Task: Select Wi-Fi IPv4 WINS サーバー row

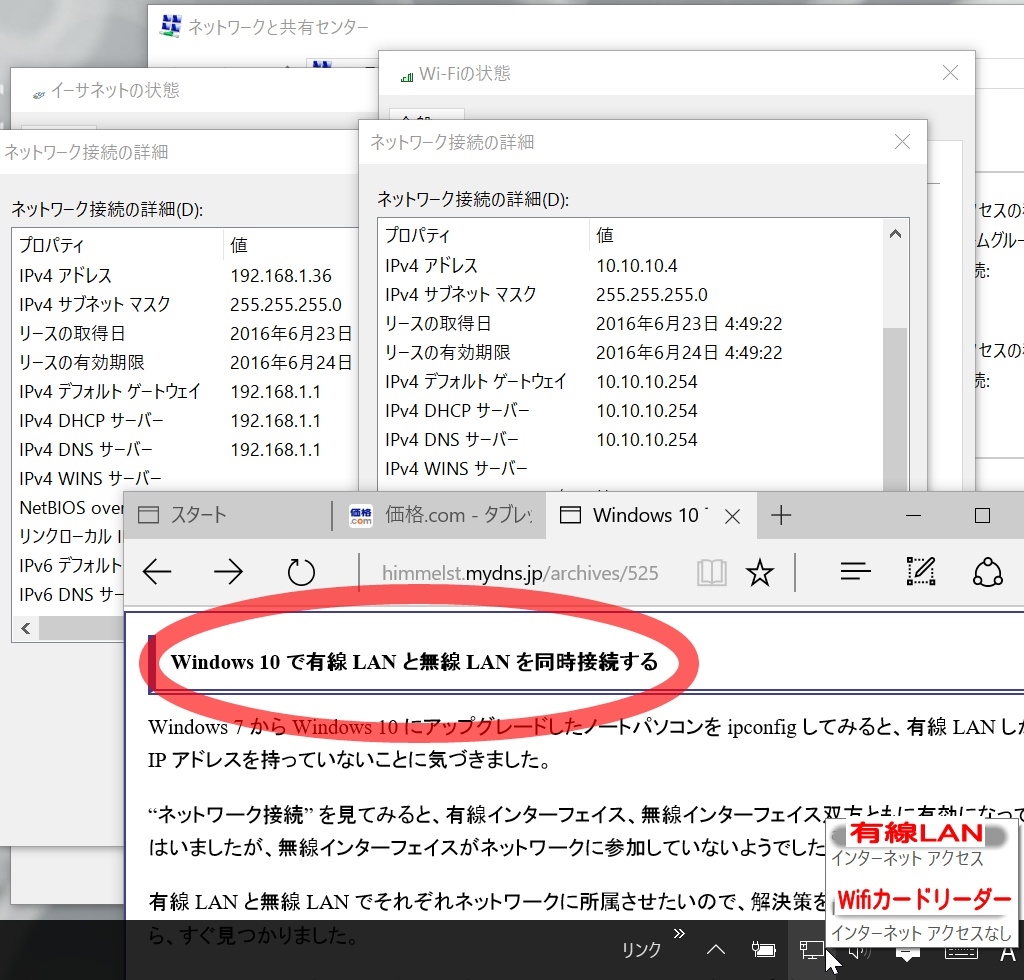Action: coord(630,468)
